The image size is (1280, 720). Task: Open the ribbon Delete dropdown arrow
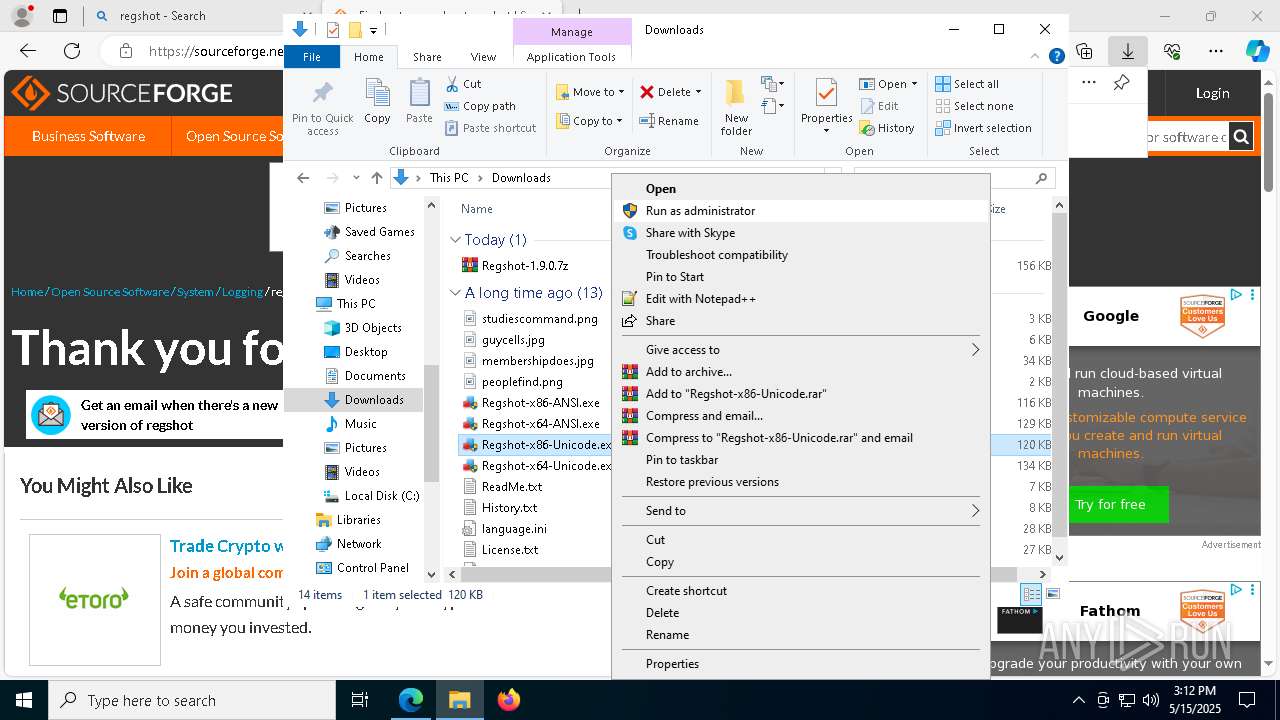[x=698, y=92]
